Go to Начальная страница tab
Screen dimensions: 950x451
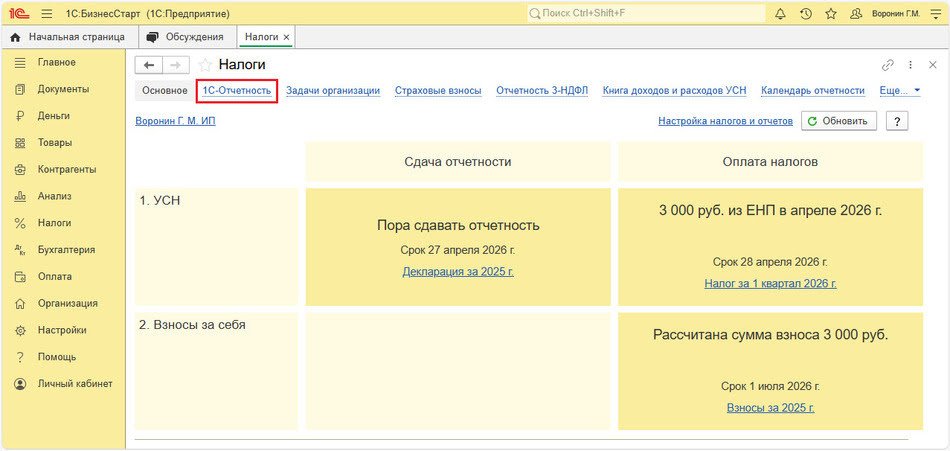tap(70, 37)
